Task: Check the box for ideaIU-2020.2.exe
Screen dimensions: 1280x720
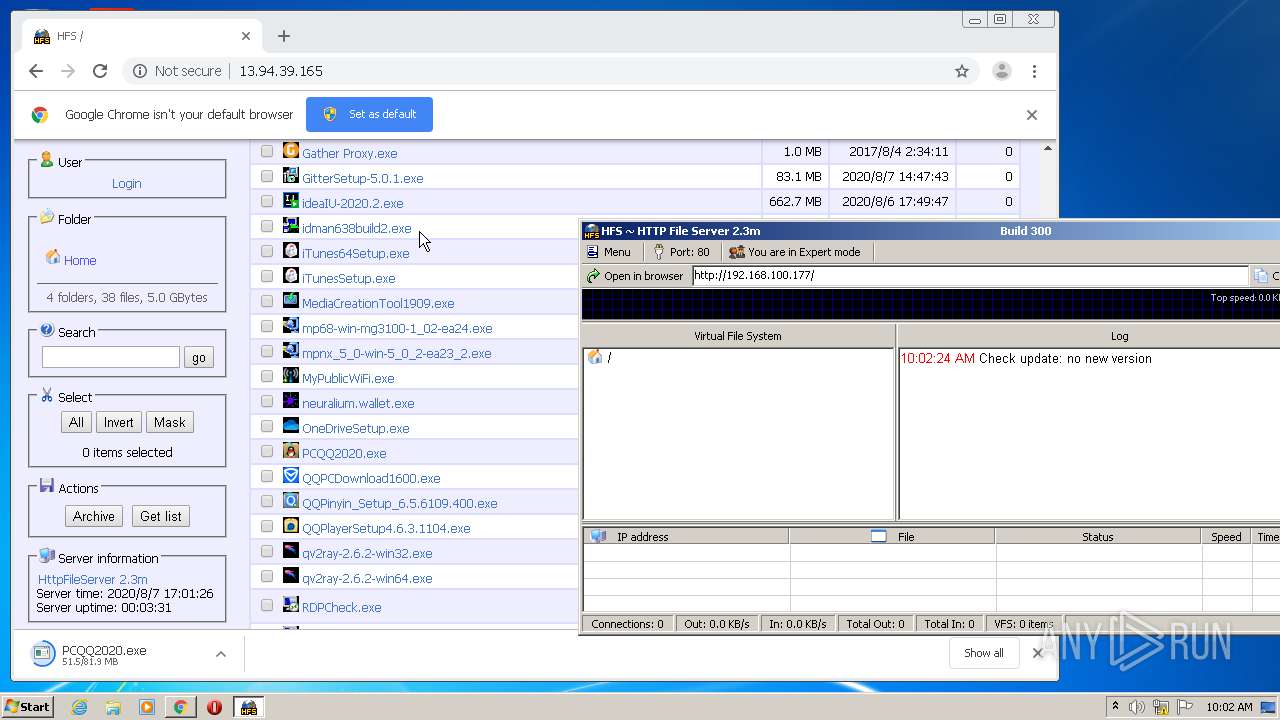Action: click(x=267, y=201)
